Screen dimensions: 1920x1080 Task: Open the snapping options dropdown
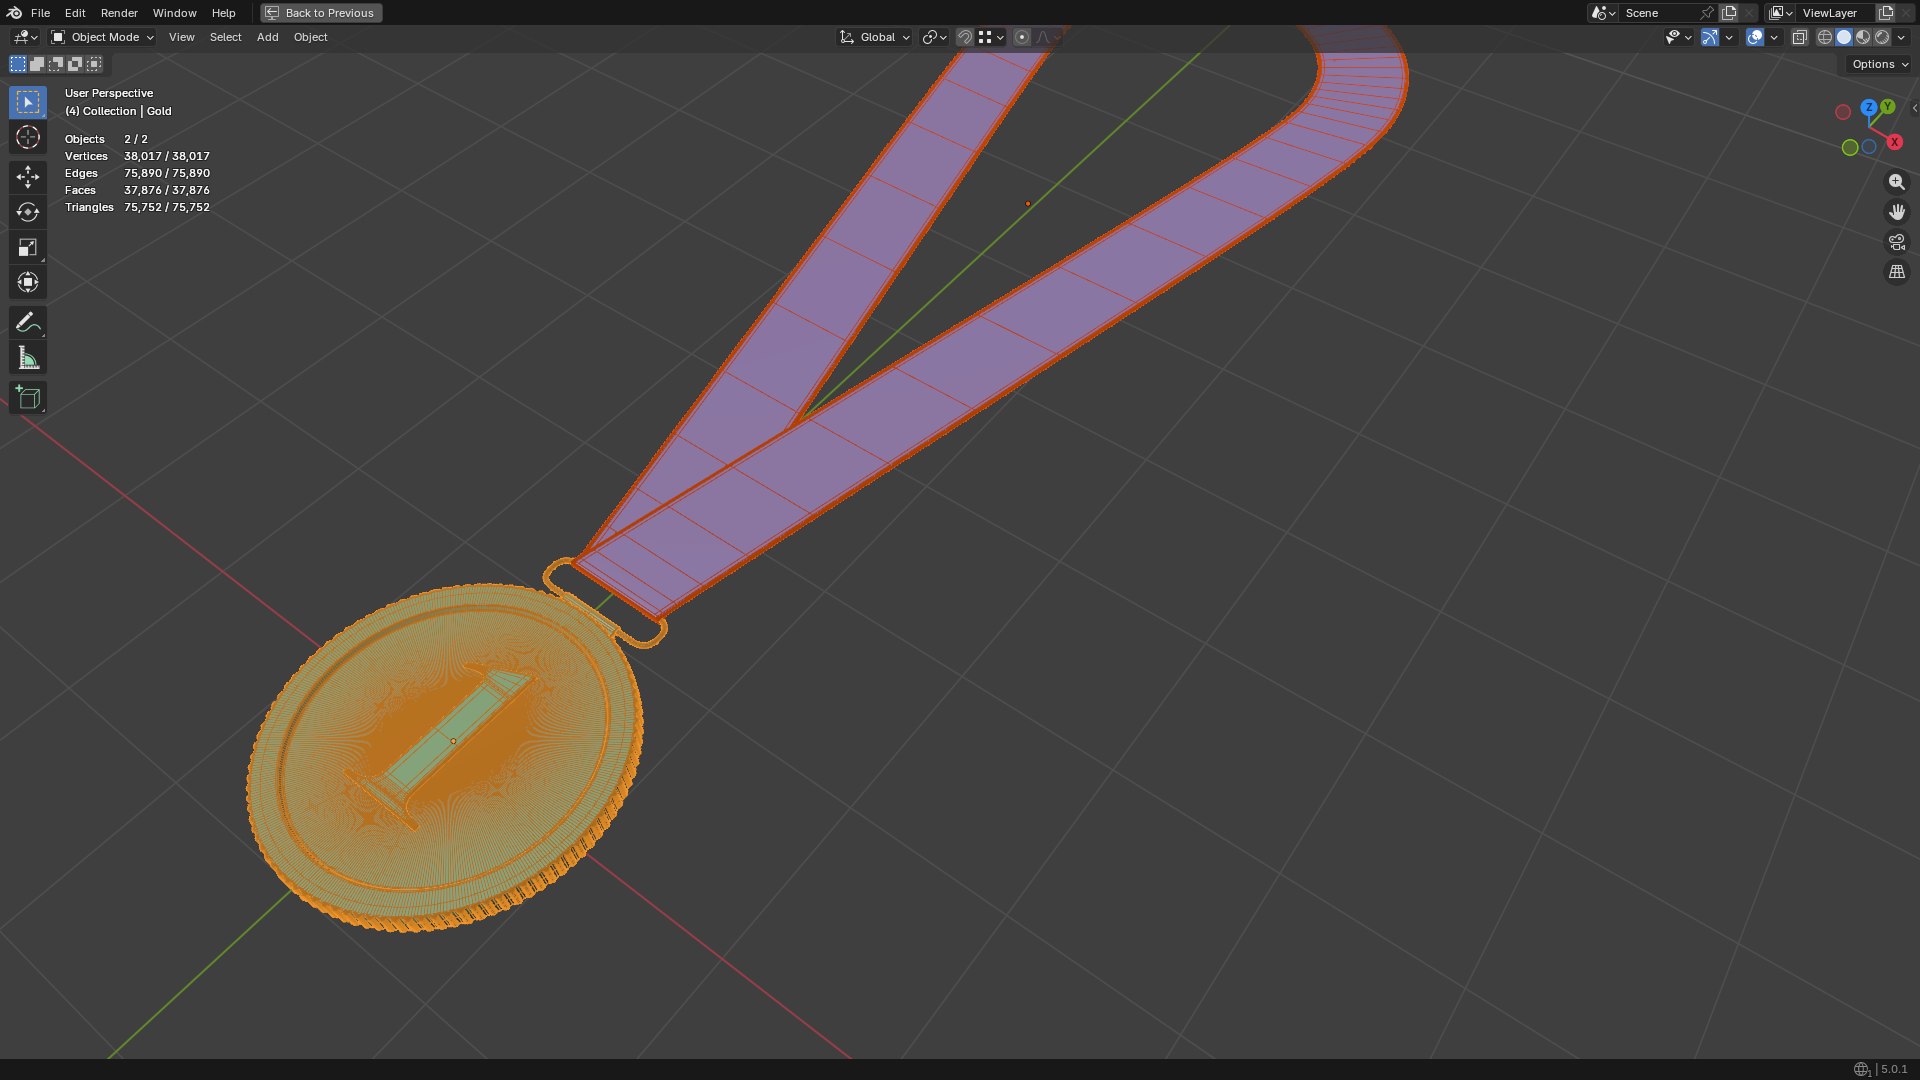[991, 37]
